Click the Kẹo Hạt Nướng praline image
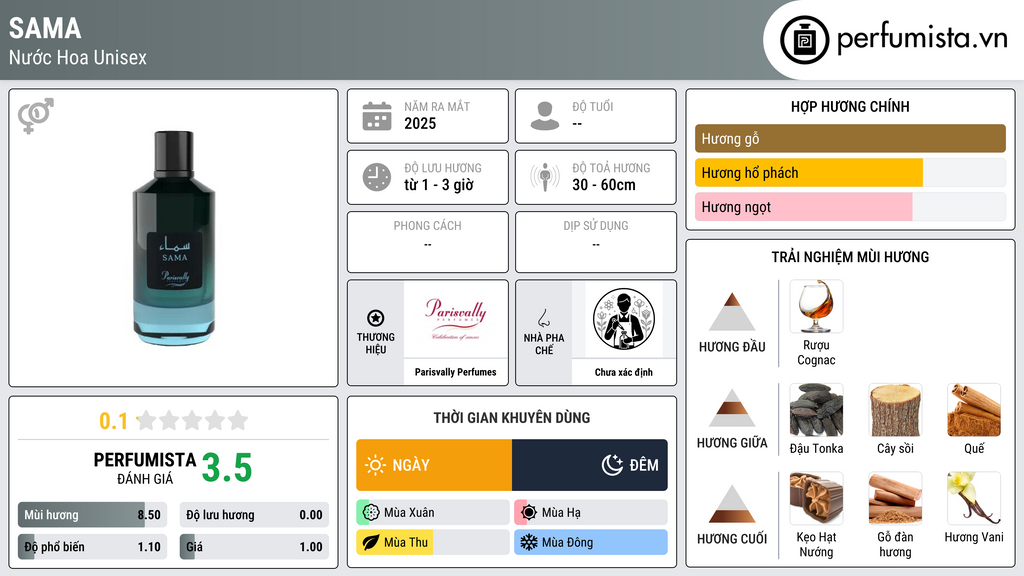Screen dimensions: 1024x576 tap(816, 499)
